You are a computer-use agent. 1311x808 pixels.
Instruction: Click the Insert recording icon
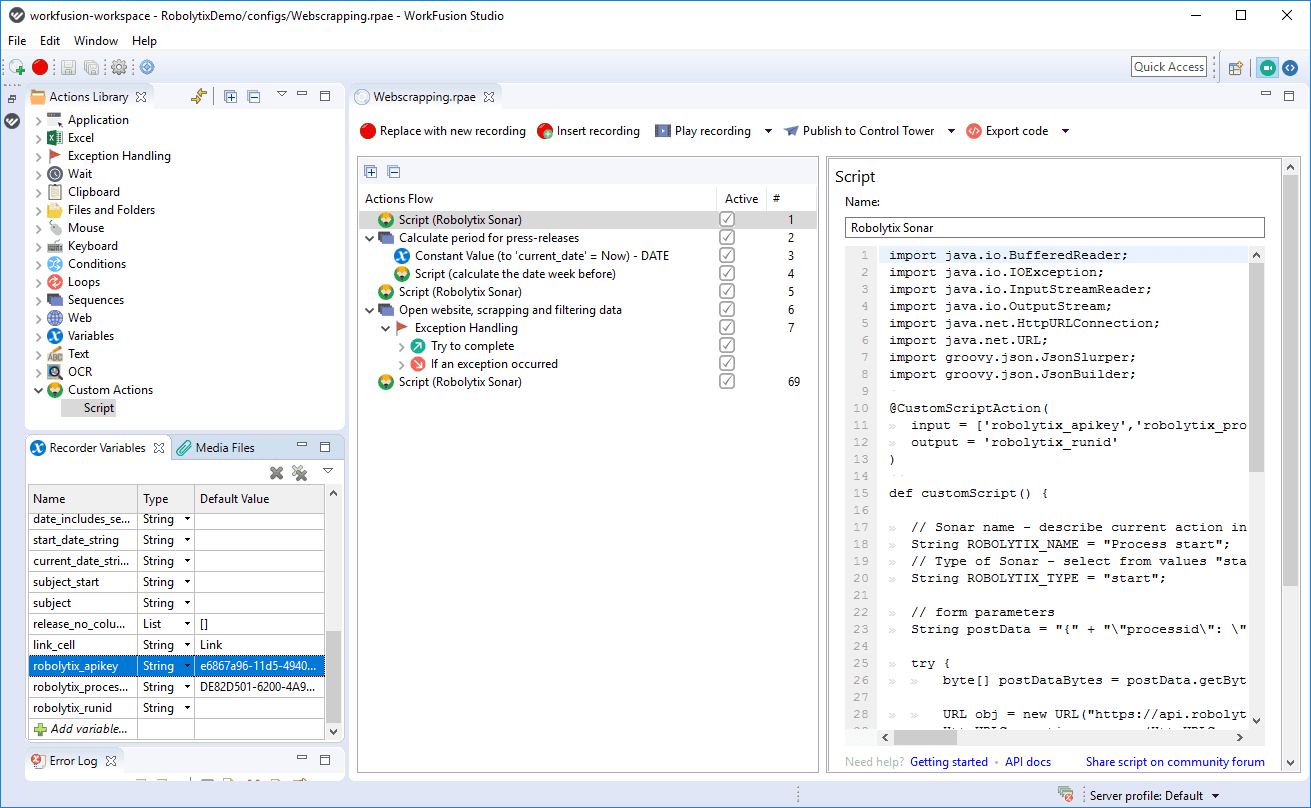tap(545, 131)
